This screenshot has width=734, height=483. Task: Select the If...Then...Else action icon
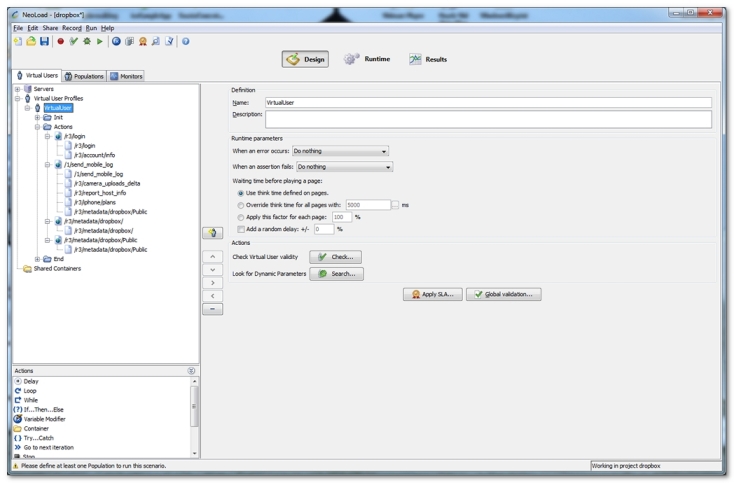pos(18,410)
